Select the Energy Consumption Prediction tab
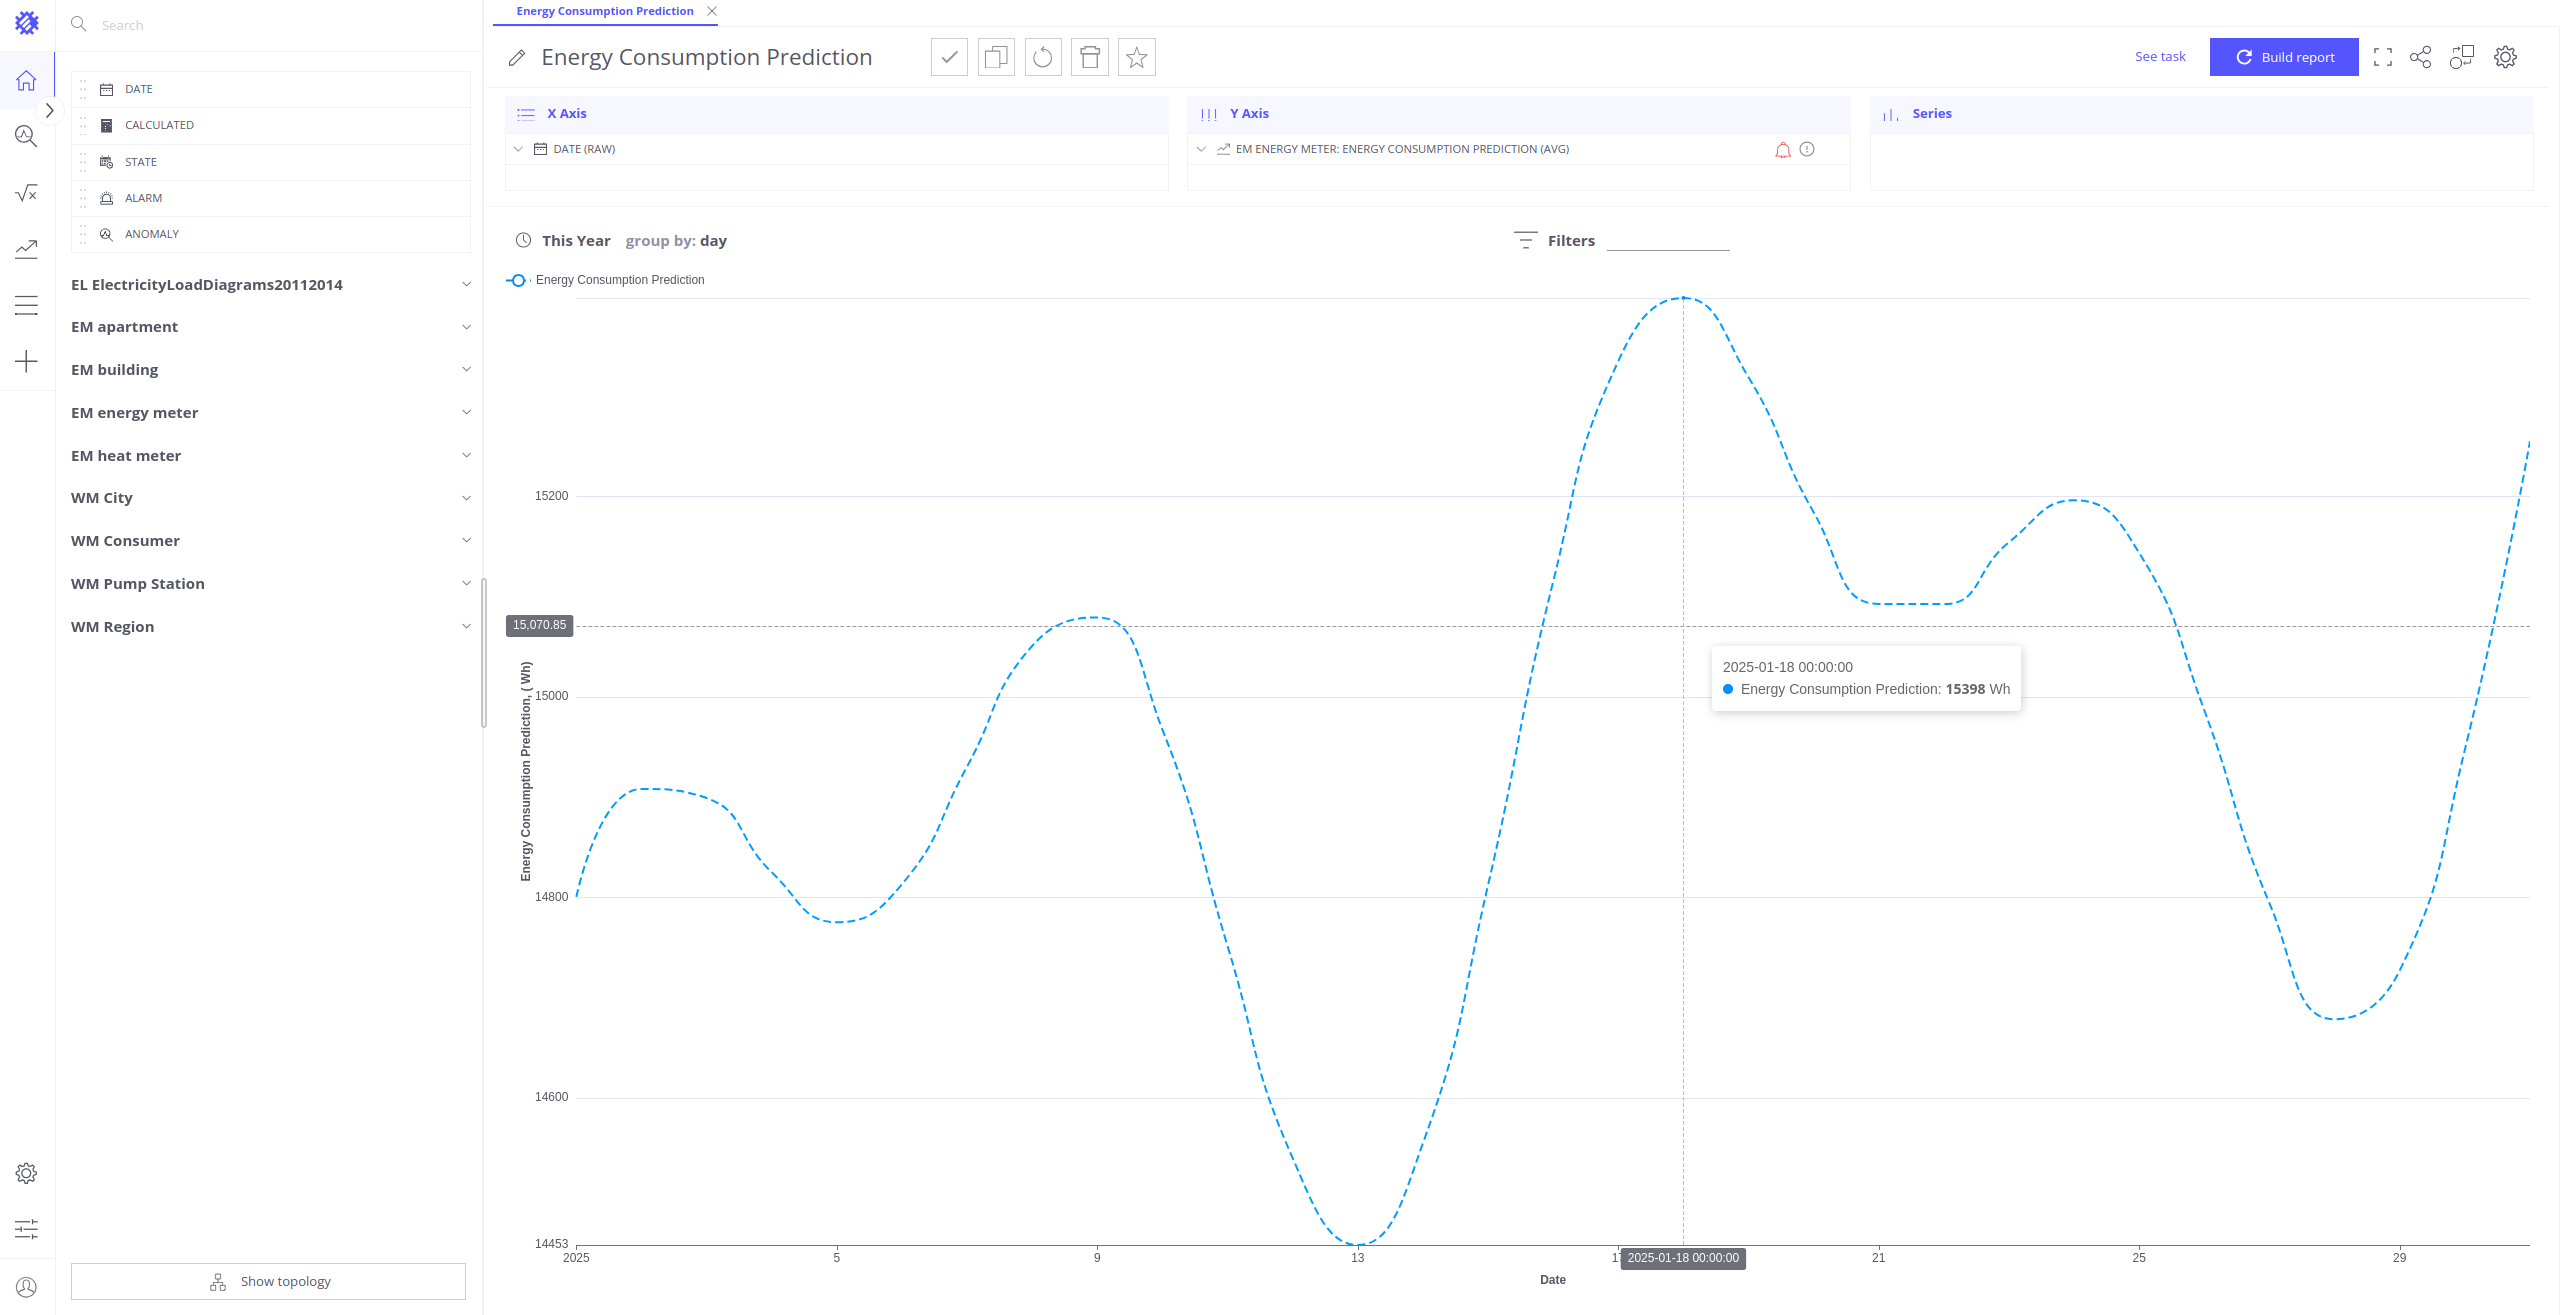 (x=604, y=11)
